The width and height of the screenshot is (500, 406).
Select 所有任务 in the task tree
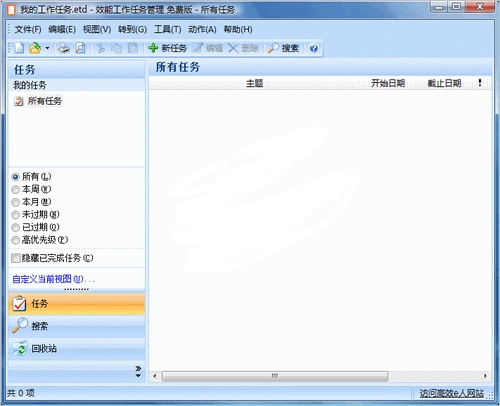(44, 101)
